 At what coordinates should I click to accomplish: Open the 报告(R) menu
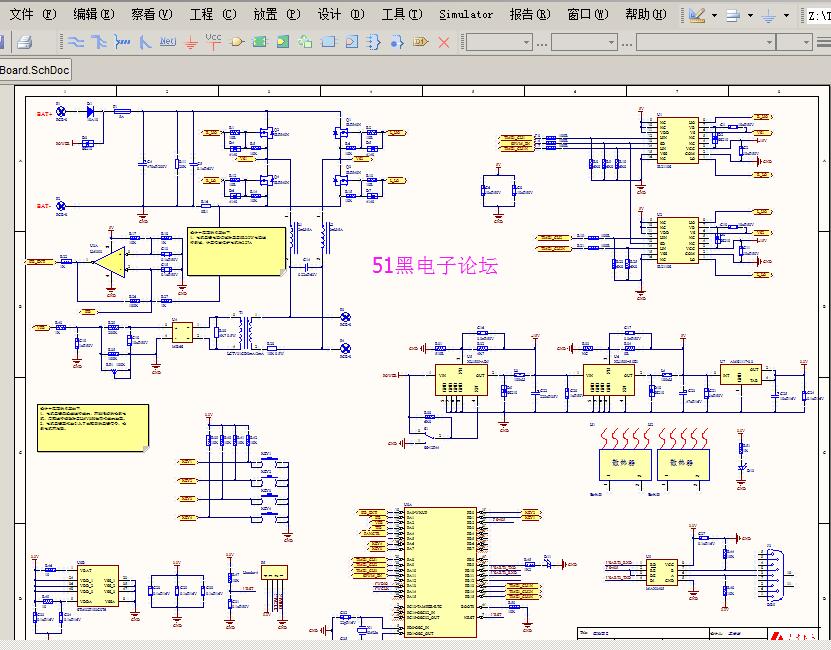coord(530,14)
